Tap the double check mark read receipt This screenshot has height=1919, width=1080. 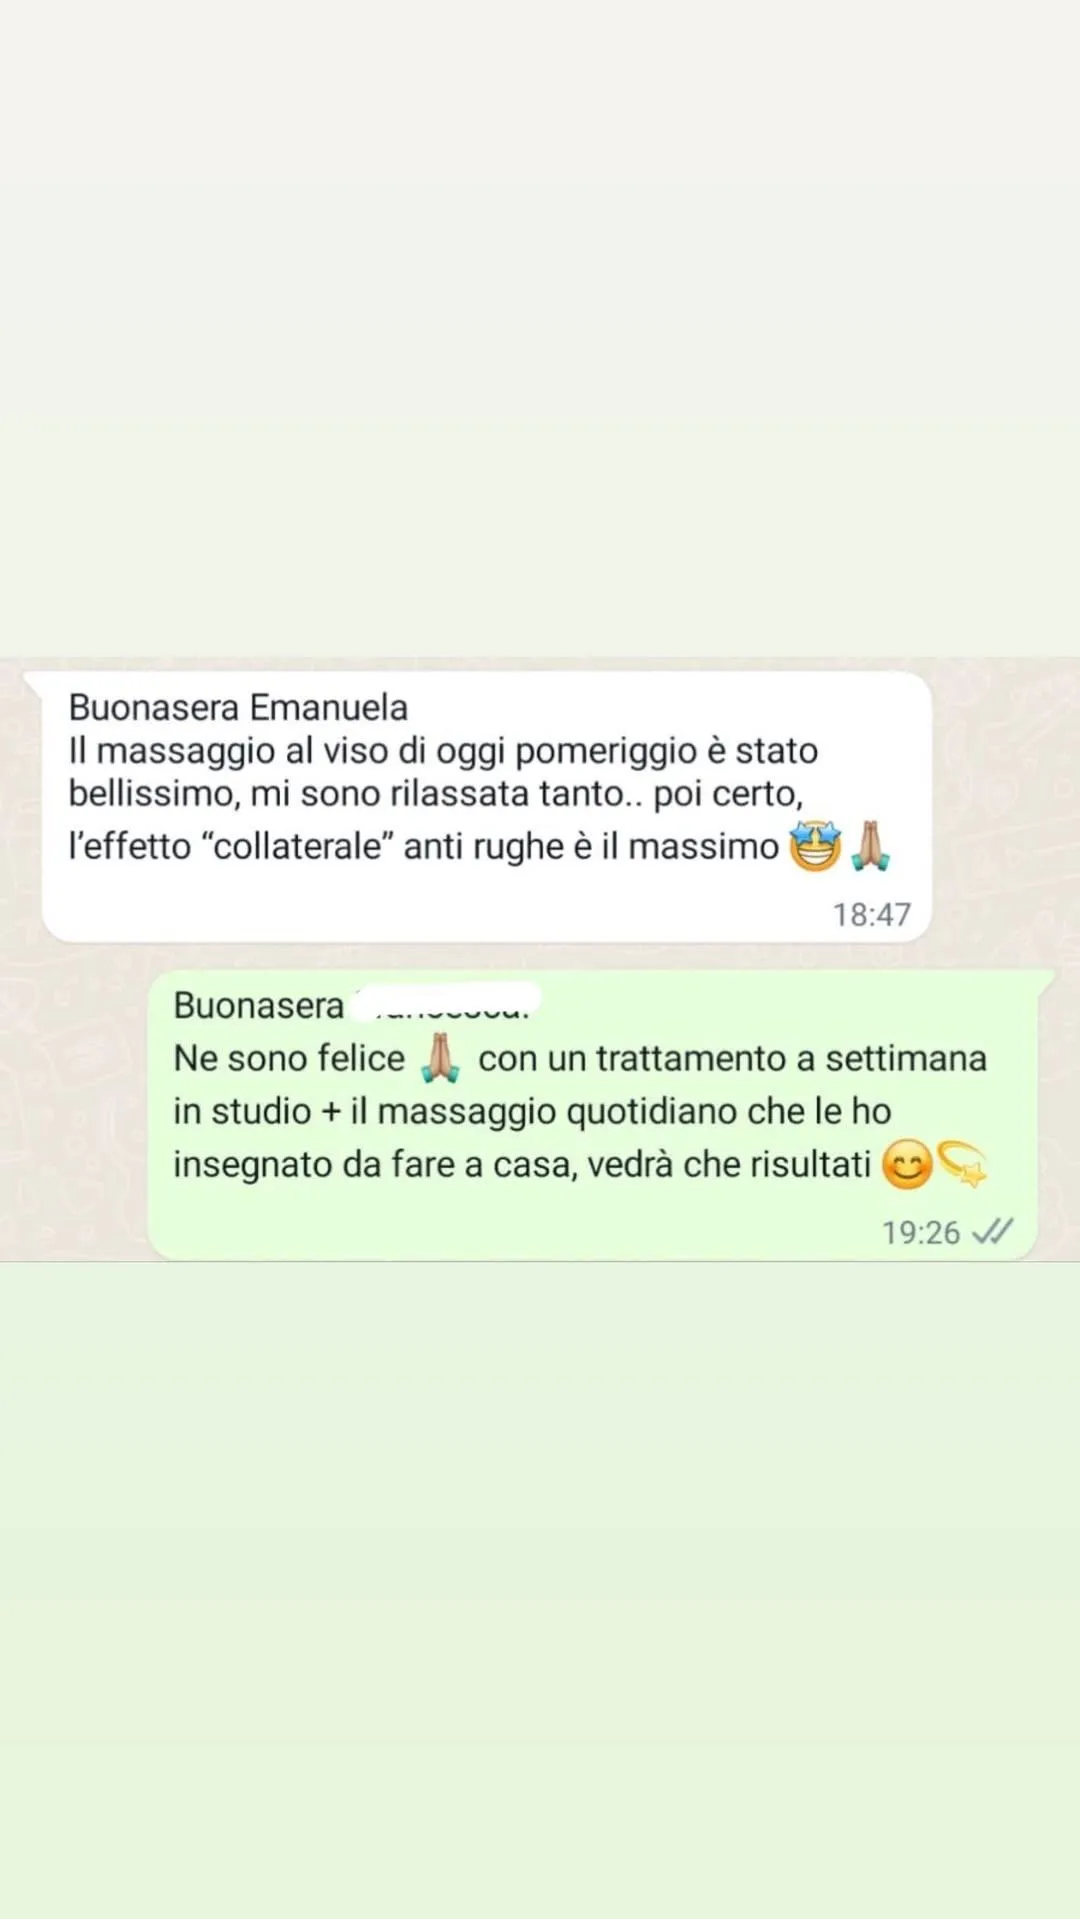992,1231
